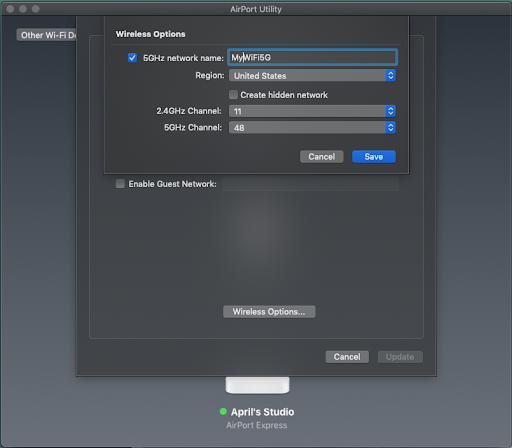Cancel the base station settings dialog

click(x=347, y=357)
